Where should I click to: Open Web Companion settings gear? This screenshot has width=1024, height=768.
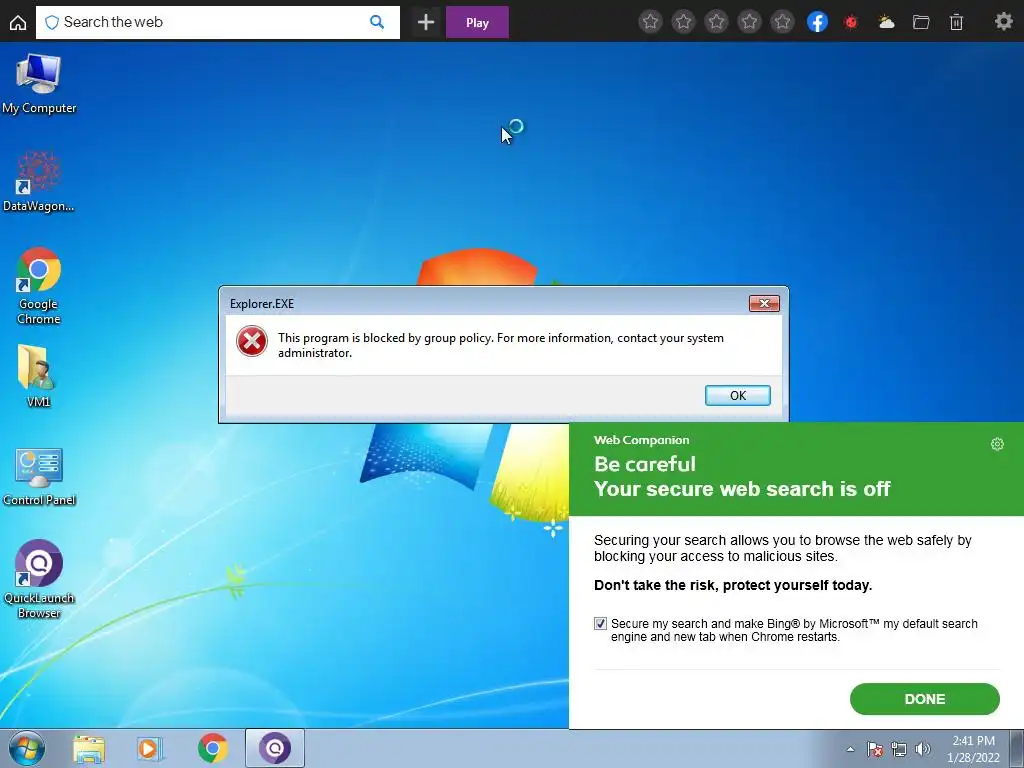(x=997, y=444)
